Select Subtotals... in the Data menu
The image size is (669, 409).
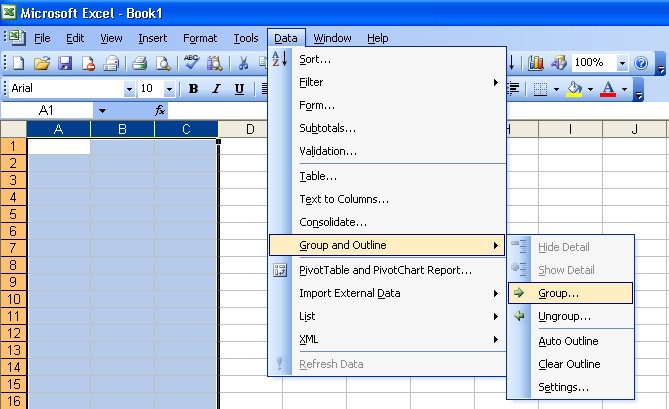(x=387, y=128)
